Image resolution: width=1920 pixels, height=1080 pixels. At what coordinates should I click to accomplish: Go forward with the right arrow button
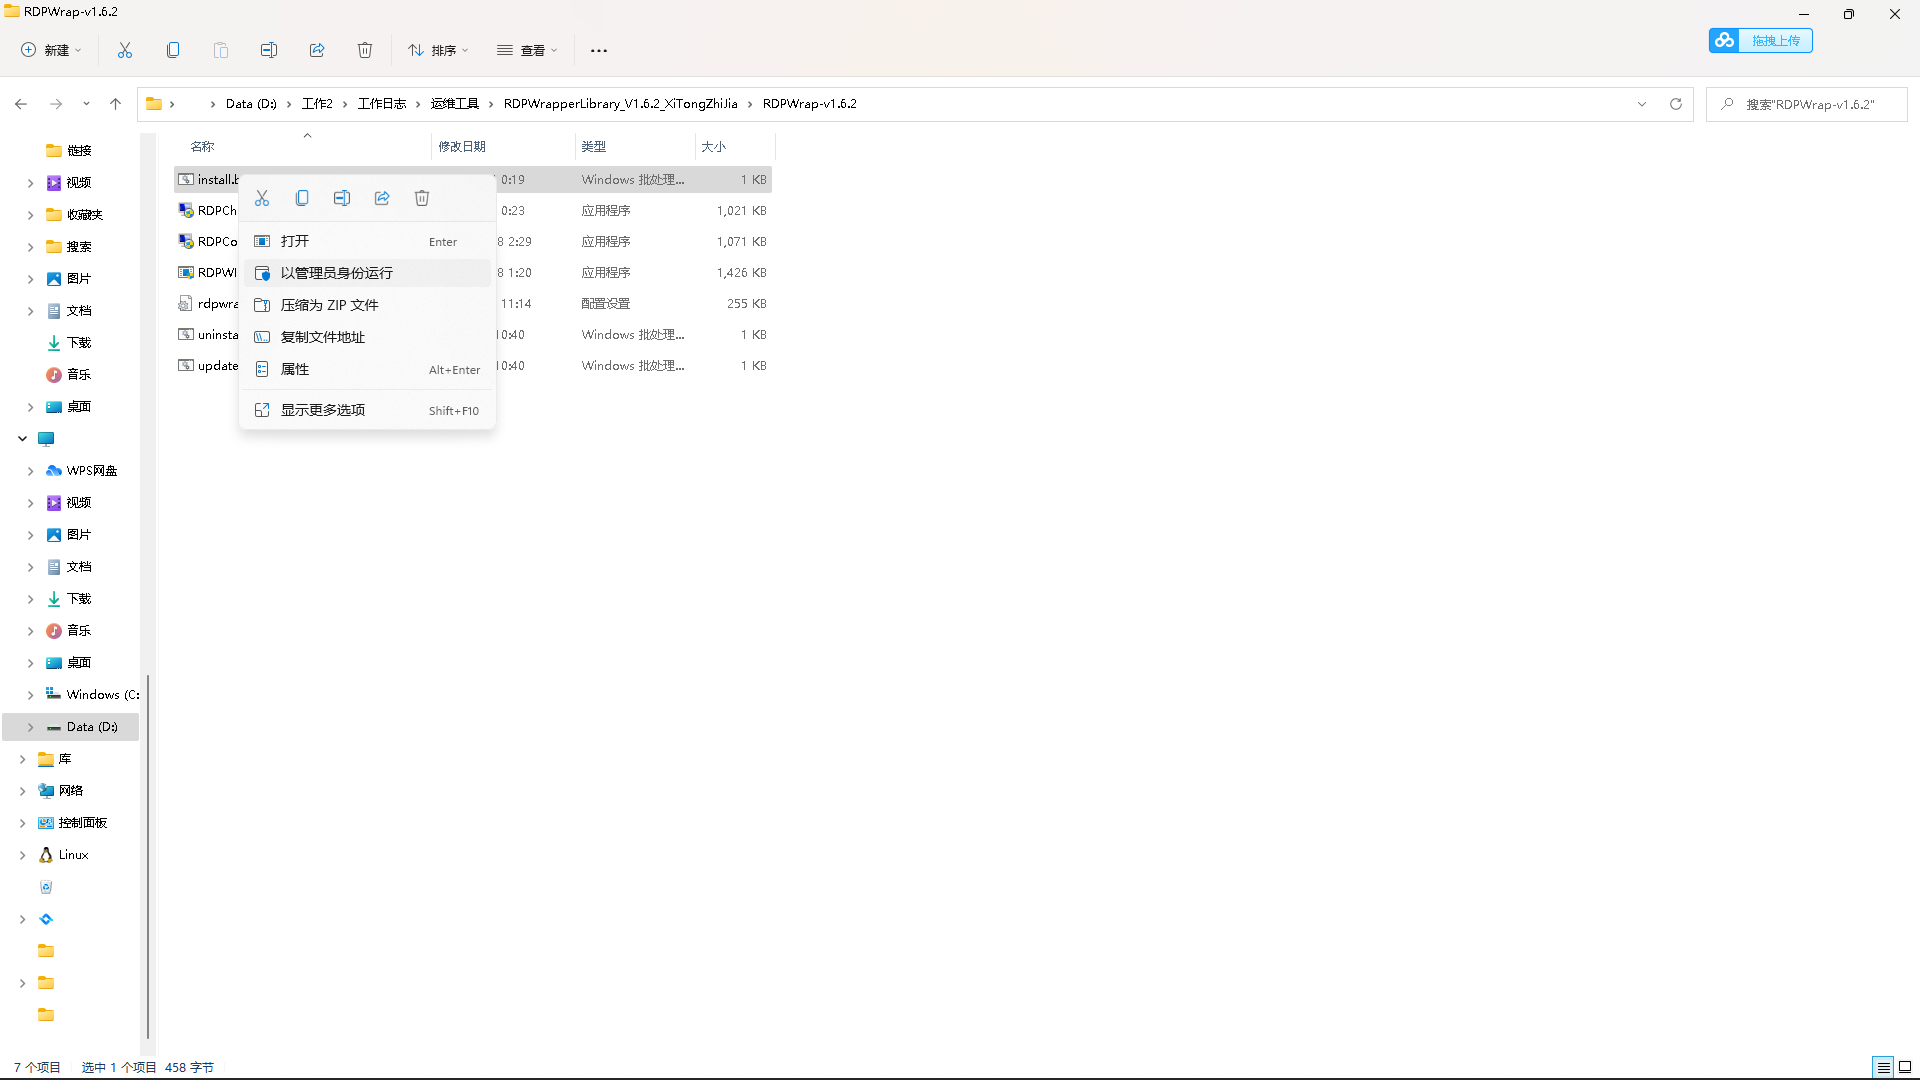tap(56, 104)
